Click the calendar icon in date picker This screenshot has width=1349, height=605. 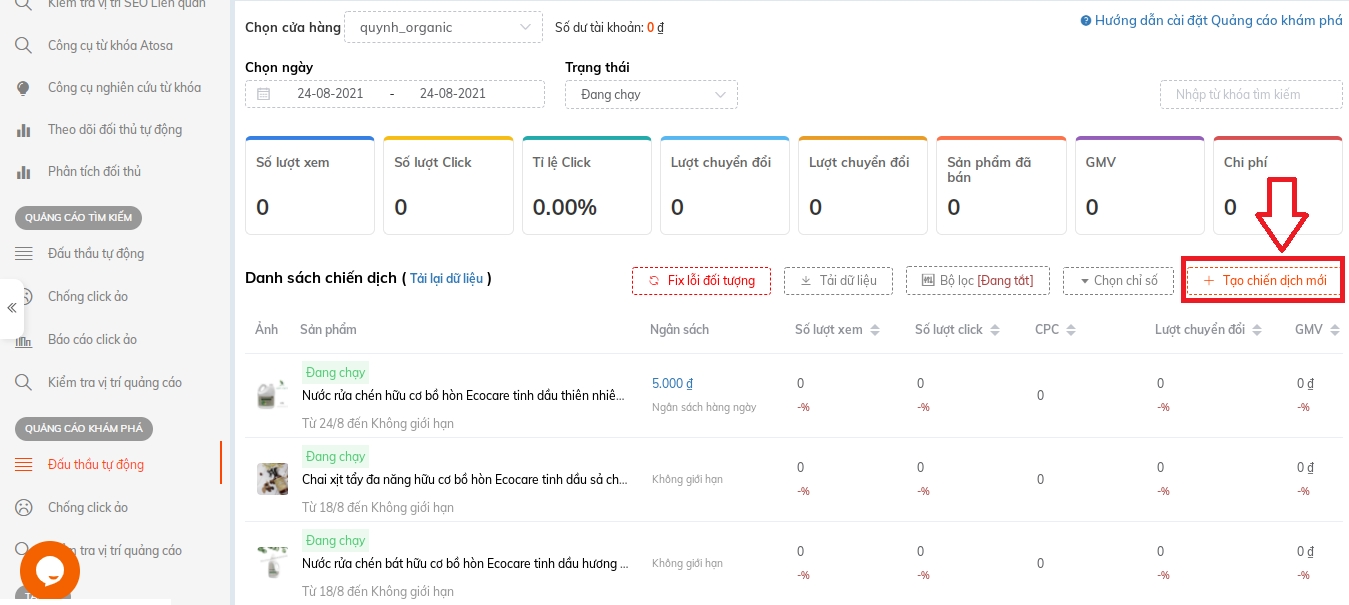[x=264, y=94]
